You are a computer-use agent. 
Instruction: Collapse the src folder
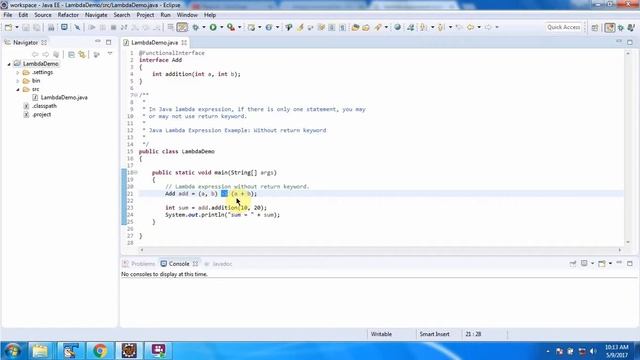pos(18,89)
